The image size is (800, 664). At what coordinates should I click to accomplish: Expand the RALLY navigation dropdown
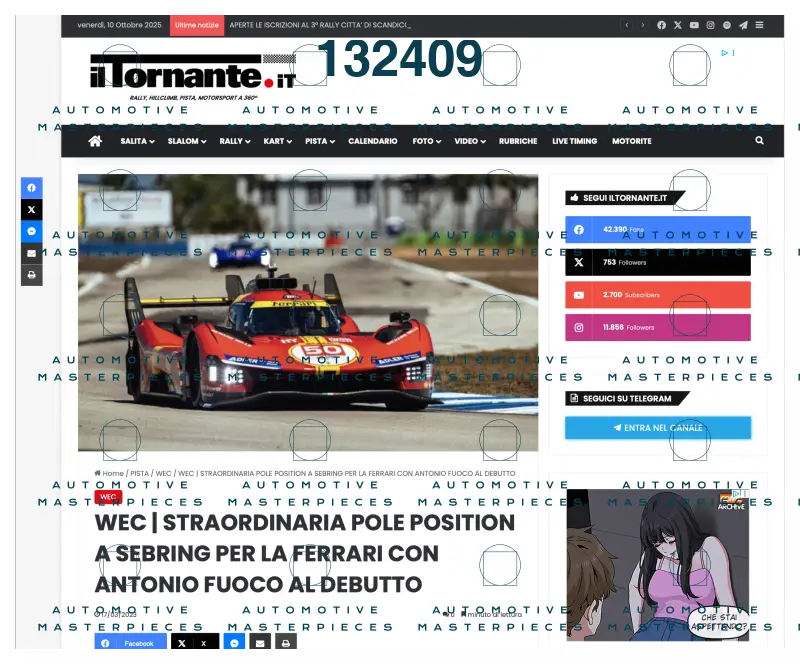pyautogui.click(x=232, y=141)
